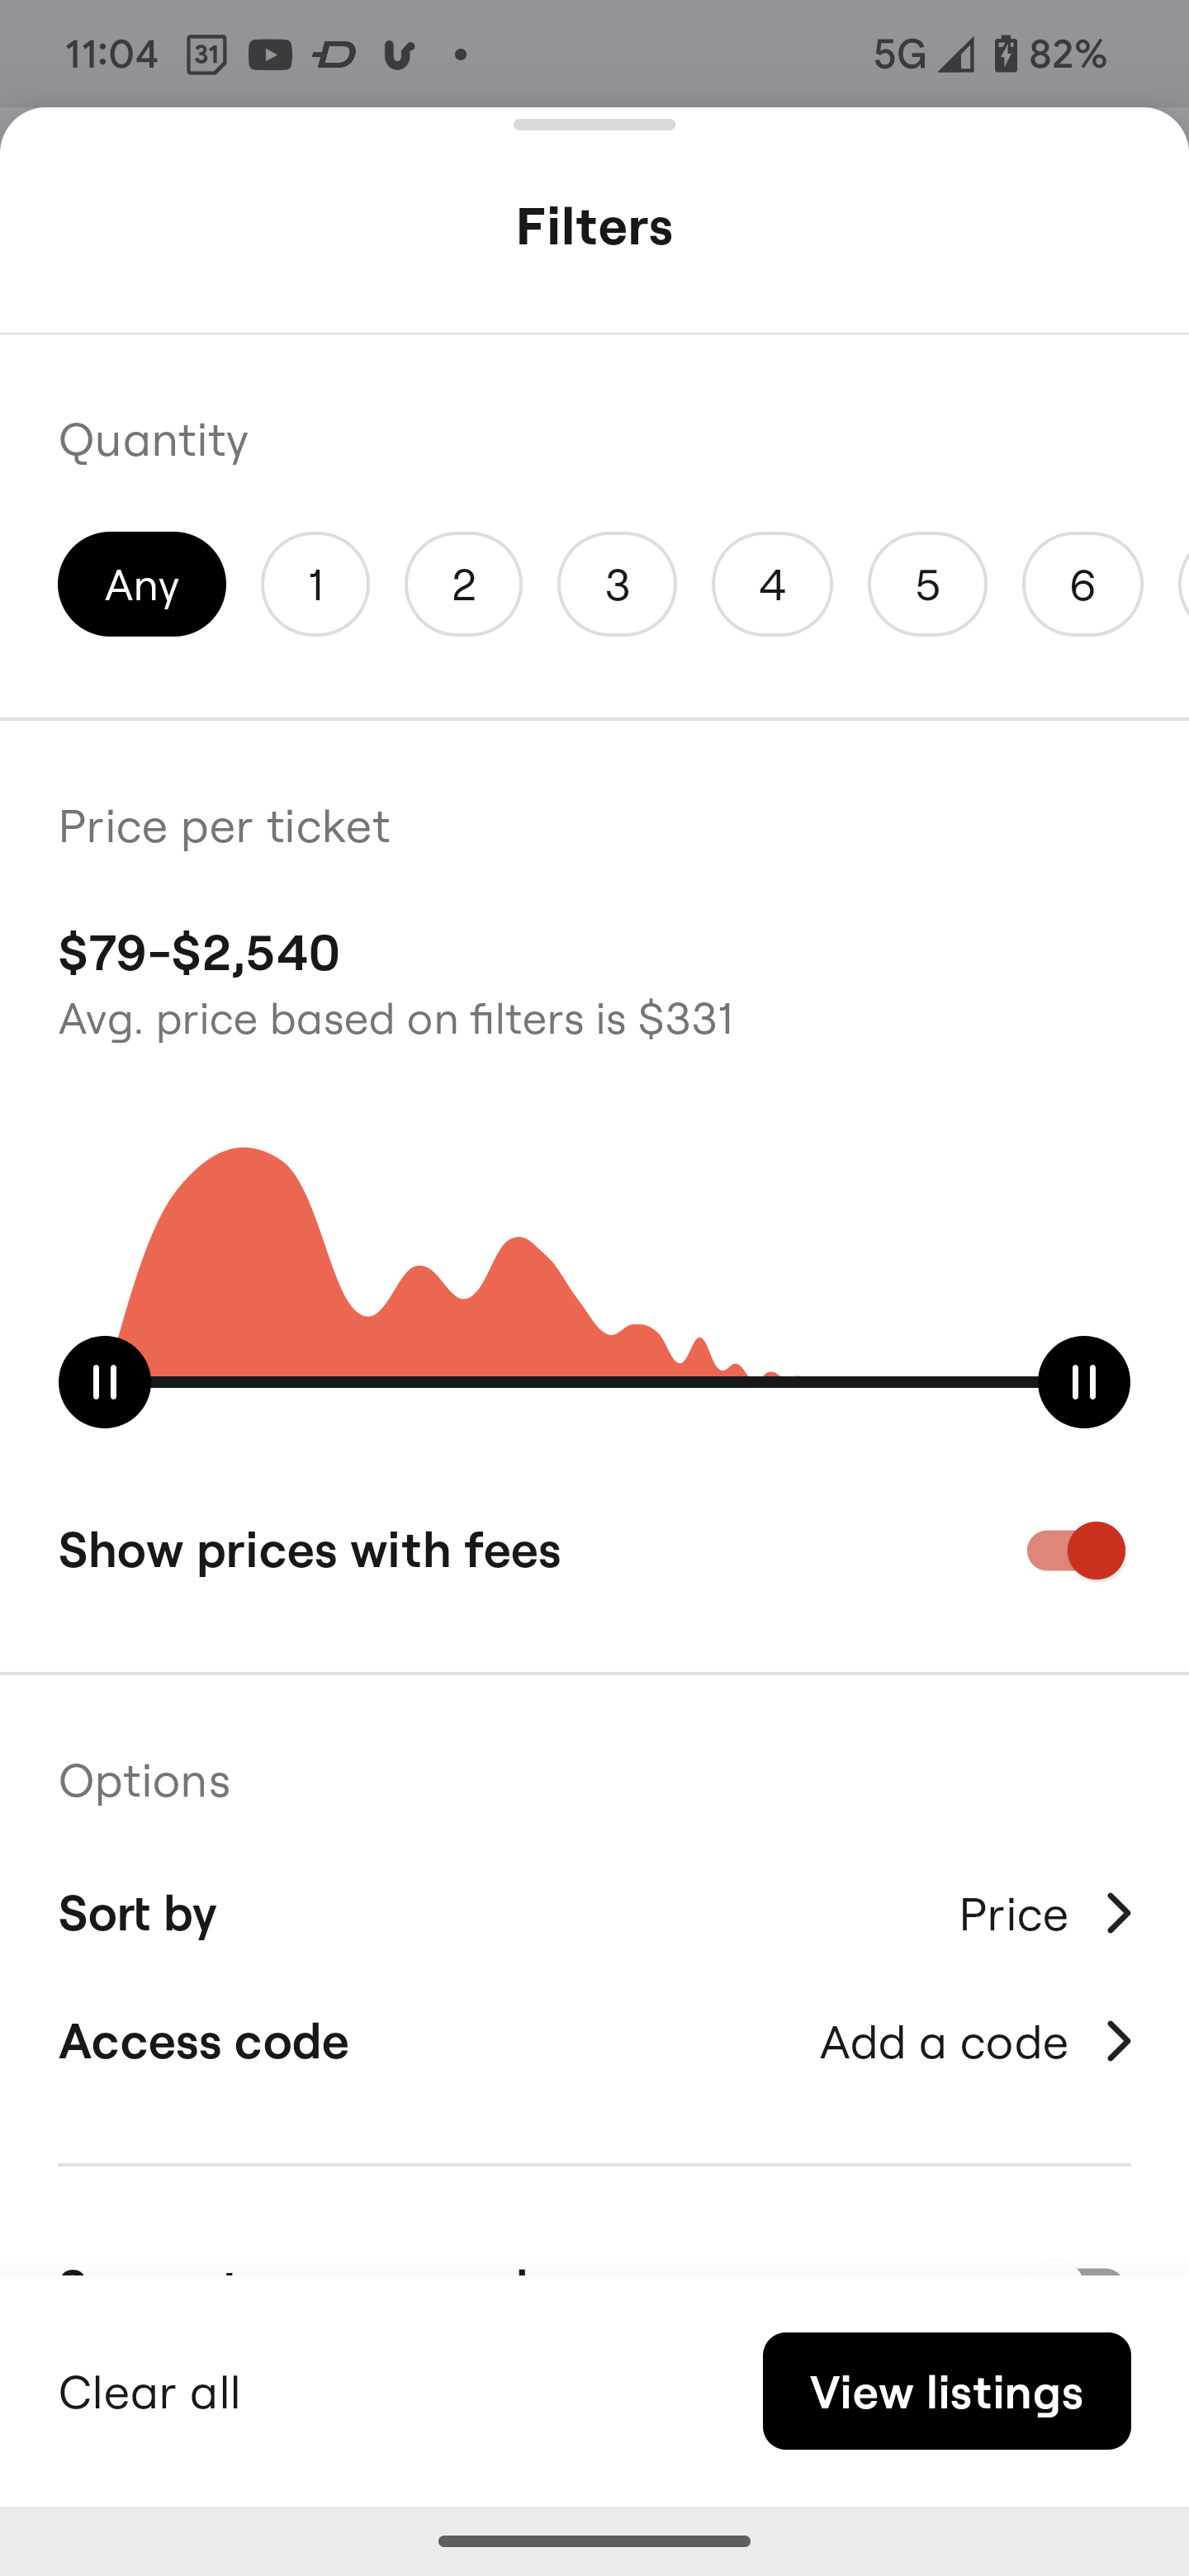Tap the battery status icon
The width and height of the screenshot is (1189, 2576).
pyautogui.click(x=1004, y=54)
